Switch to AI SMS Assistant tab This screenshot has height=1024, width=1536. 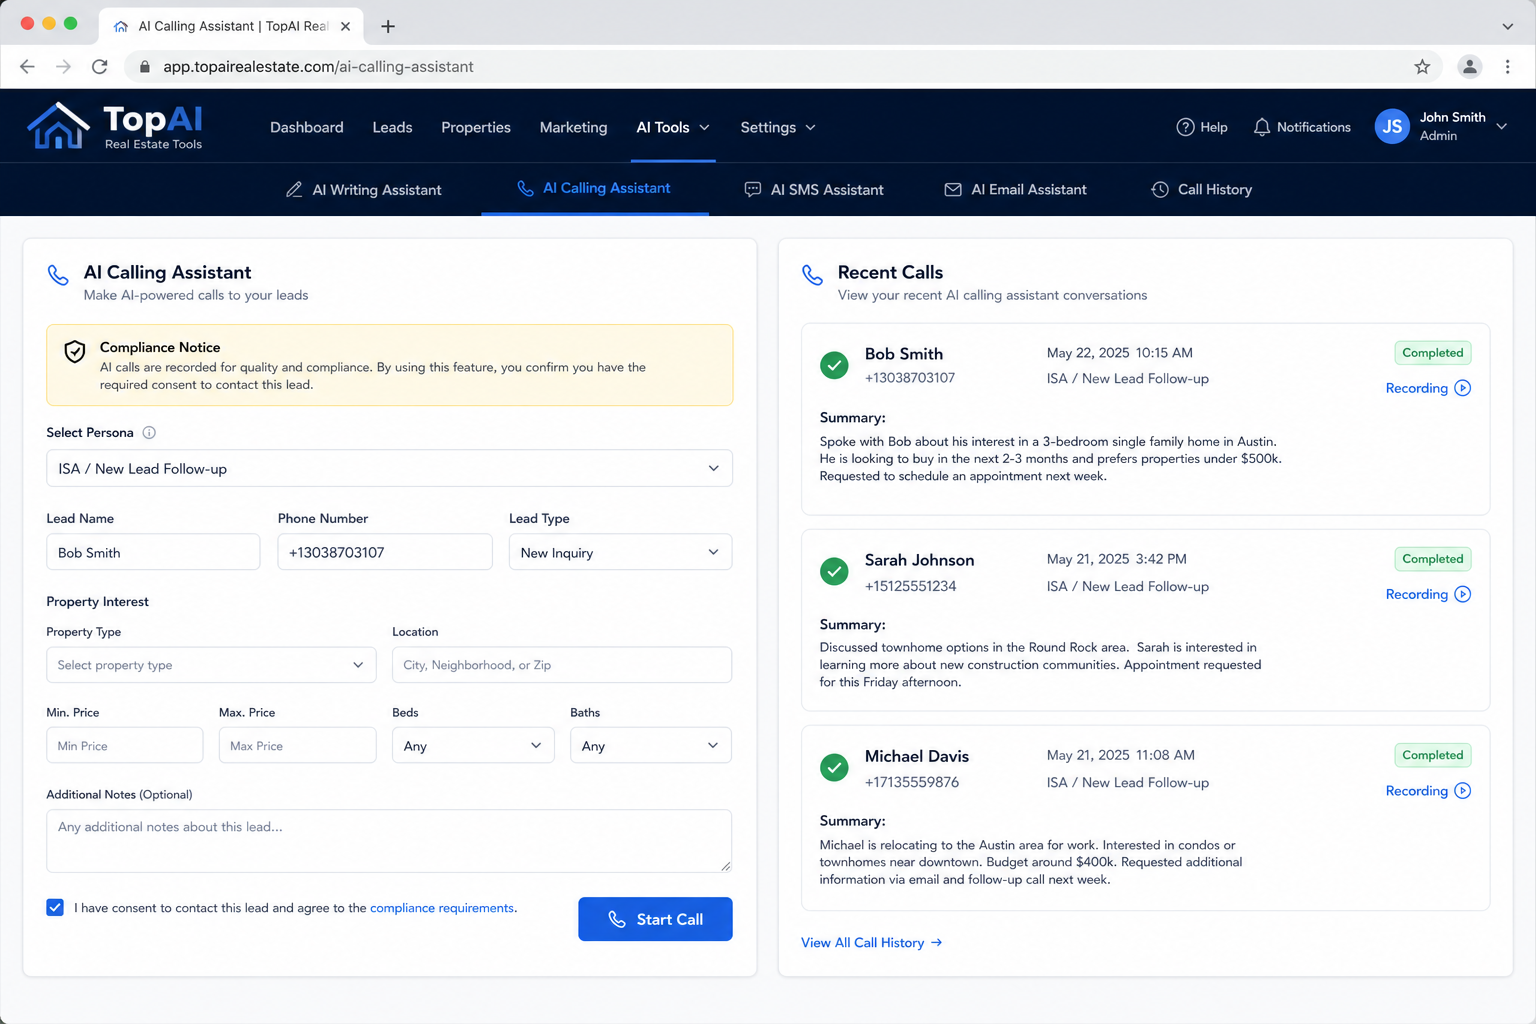pyautogui.click(x=814, y=189)
